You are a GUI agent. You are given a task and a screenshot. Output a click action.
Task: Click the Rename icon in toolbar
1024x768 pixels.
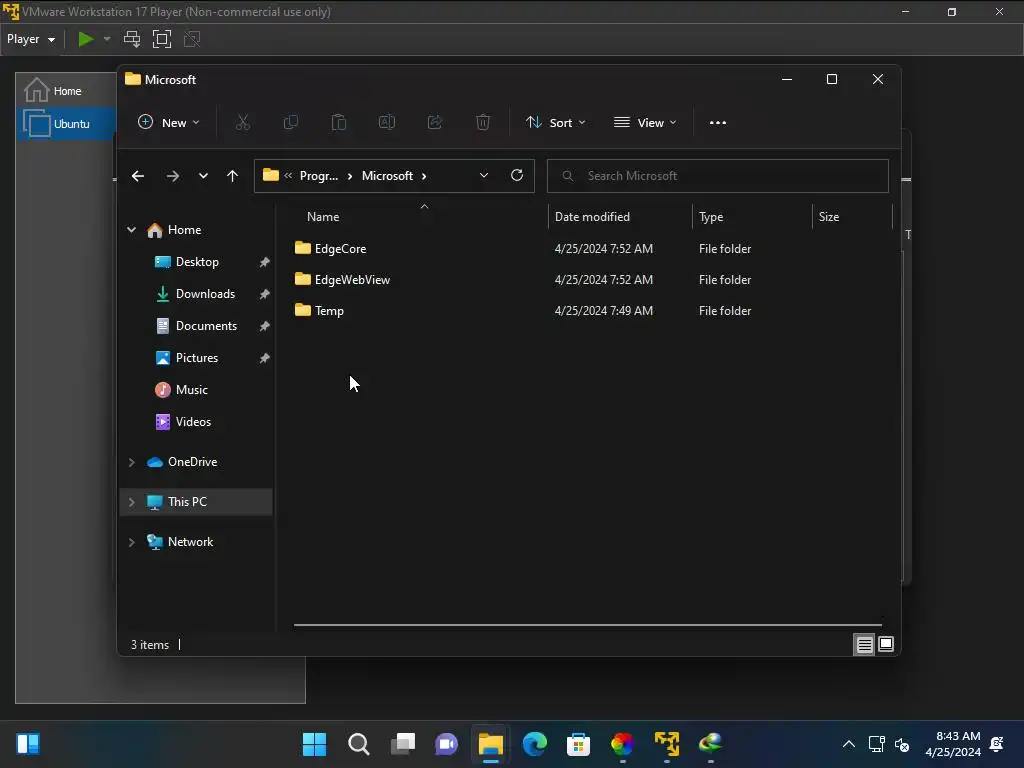click(387, 123)
